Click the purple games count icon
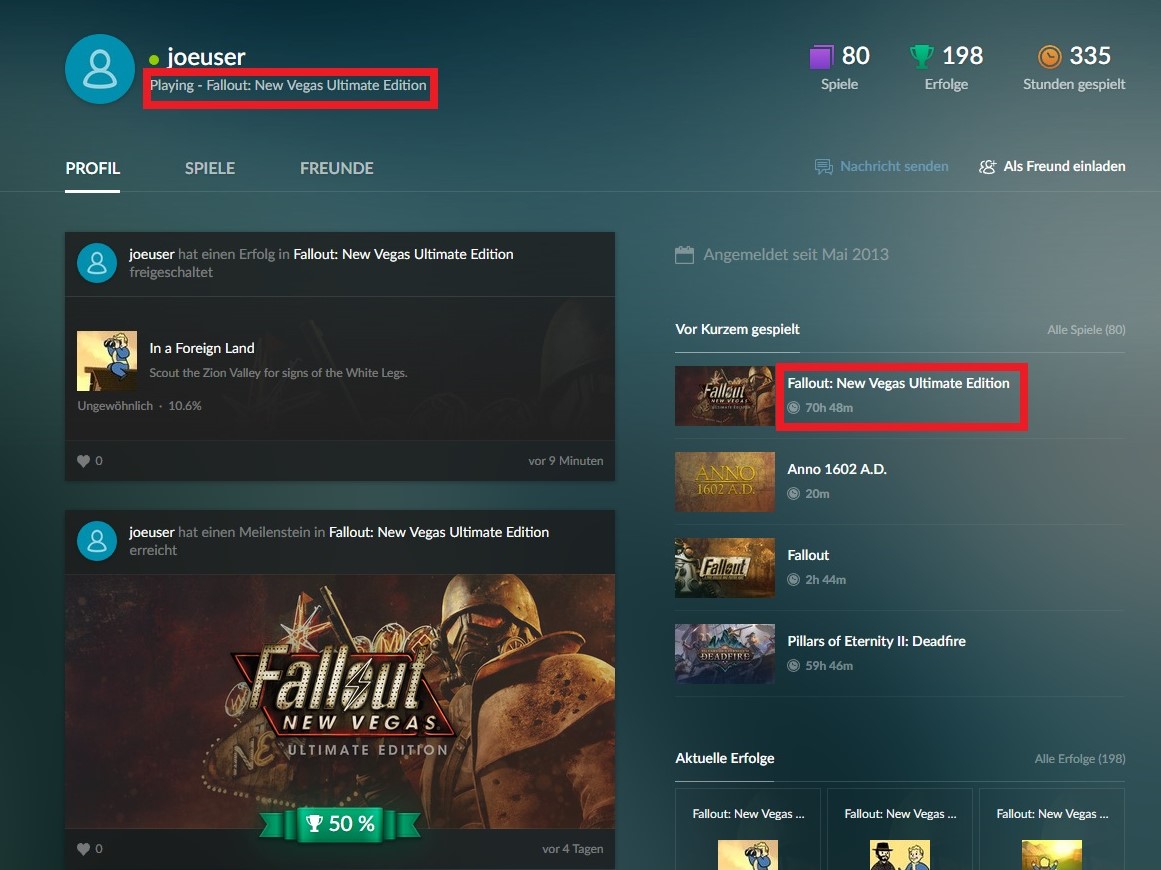Image resolution: width=1161 pixels, height=870 pixels. click(x=821, y=56)
